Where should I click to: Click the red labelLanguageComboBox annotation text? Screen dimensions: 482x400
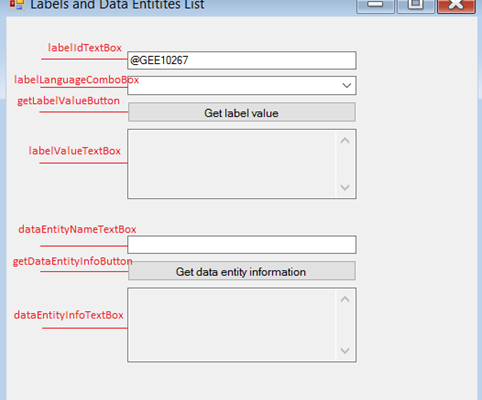coord(76,80)
